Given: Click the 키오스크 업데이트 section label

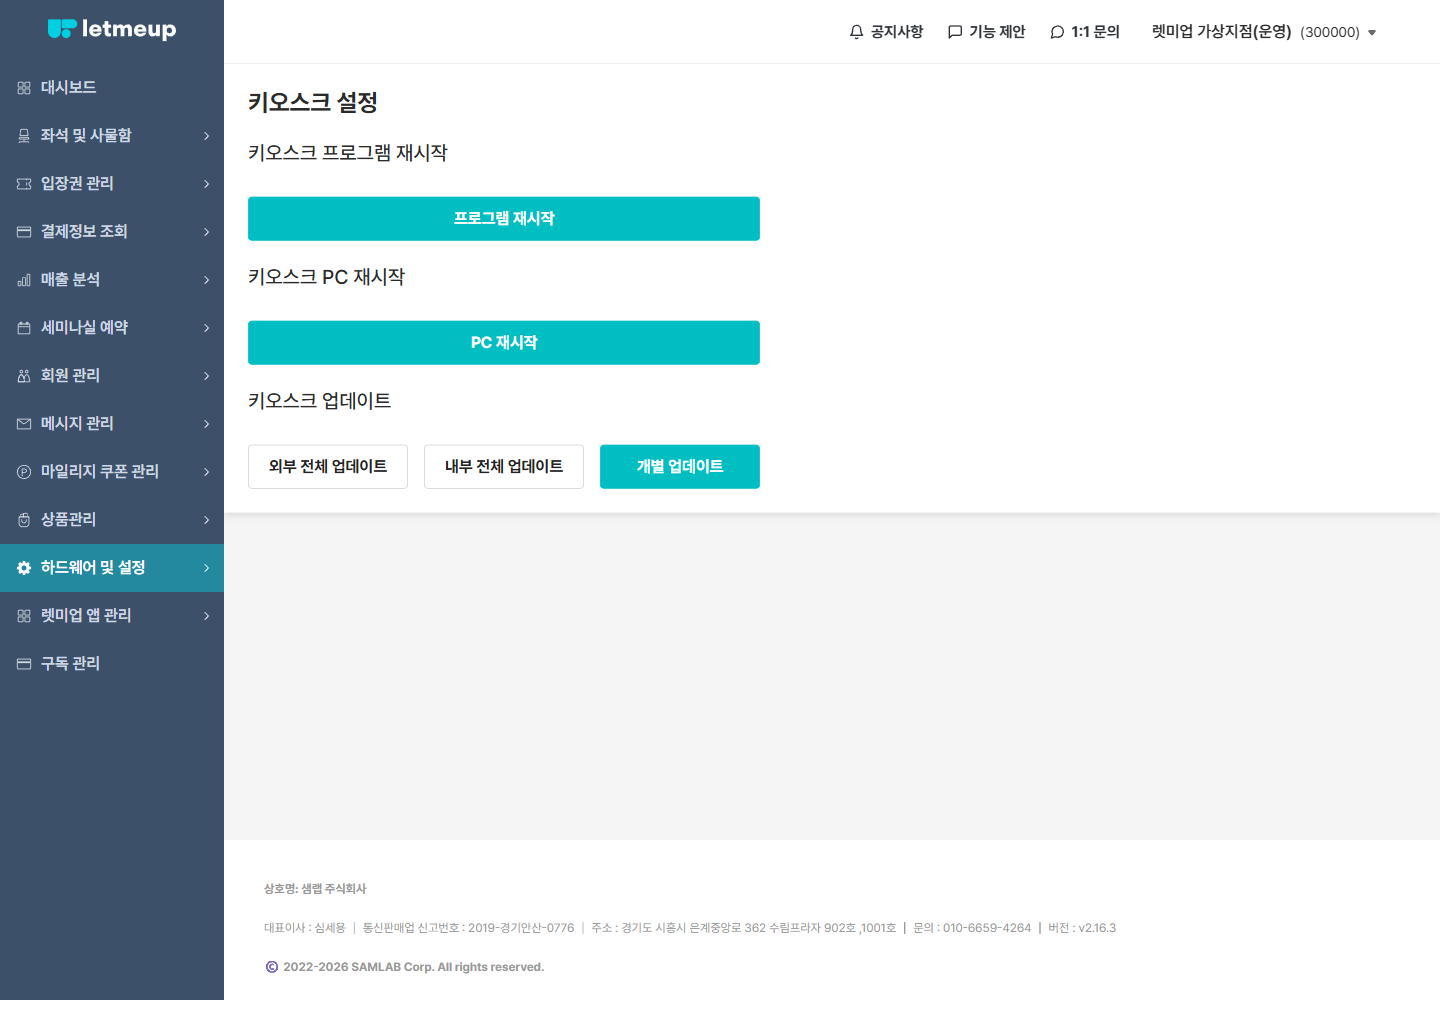Looking at the screenshot, I should pos(320,401).
